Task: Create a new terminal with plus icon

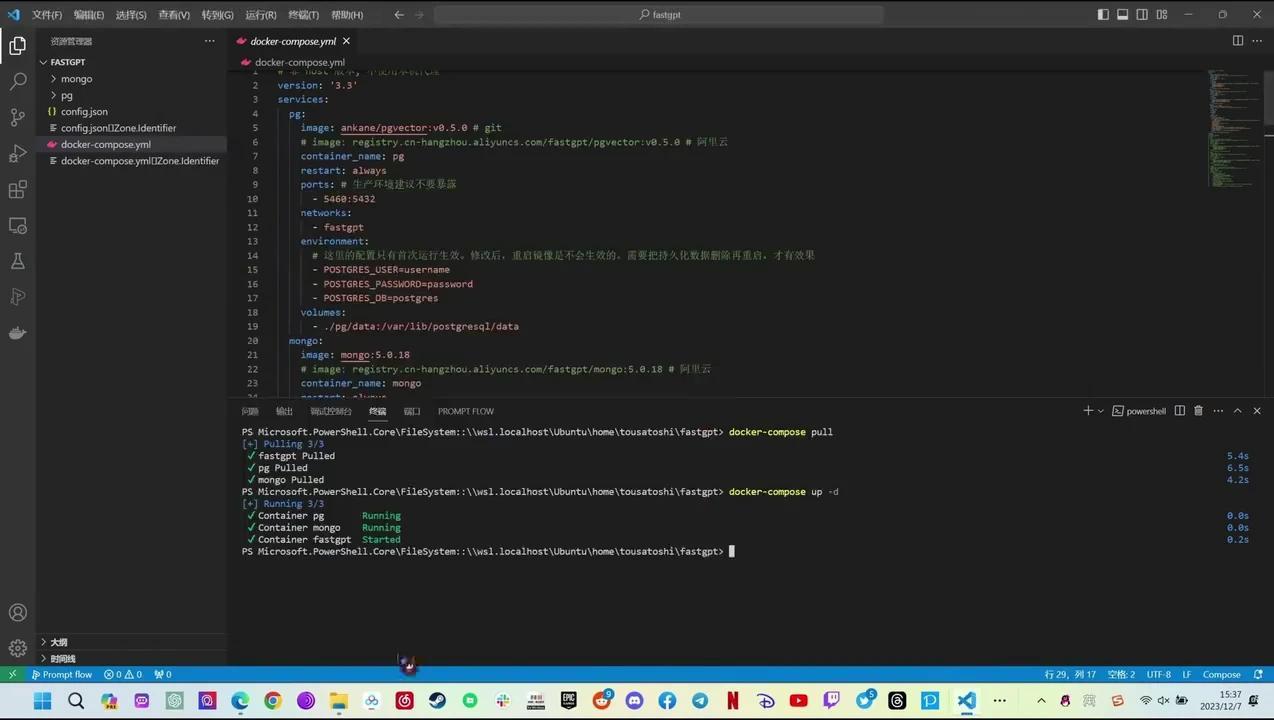Action: click(1088, 411)
